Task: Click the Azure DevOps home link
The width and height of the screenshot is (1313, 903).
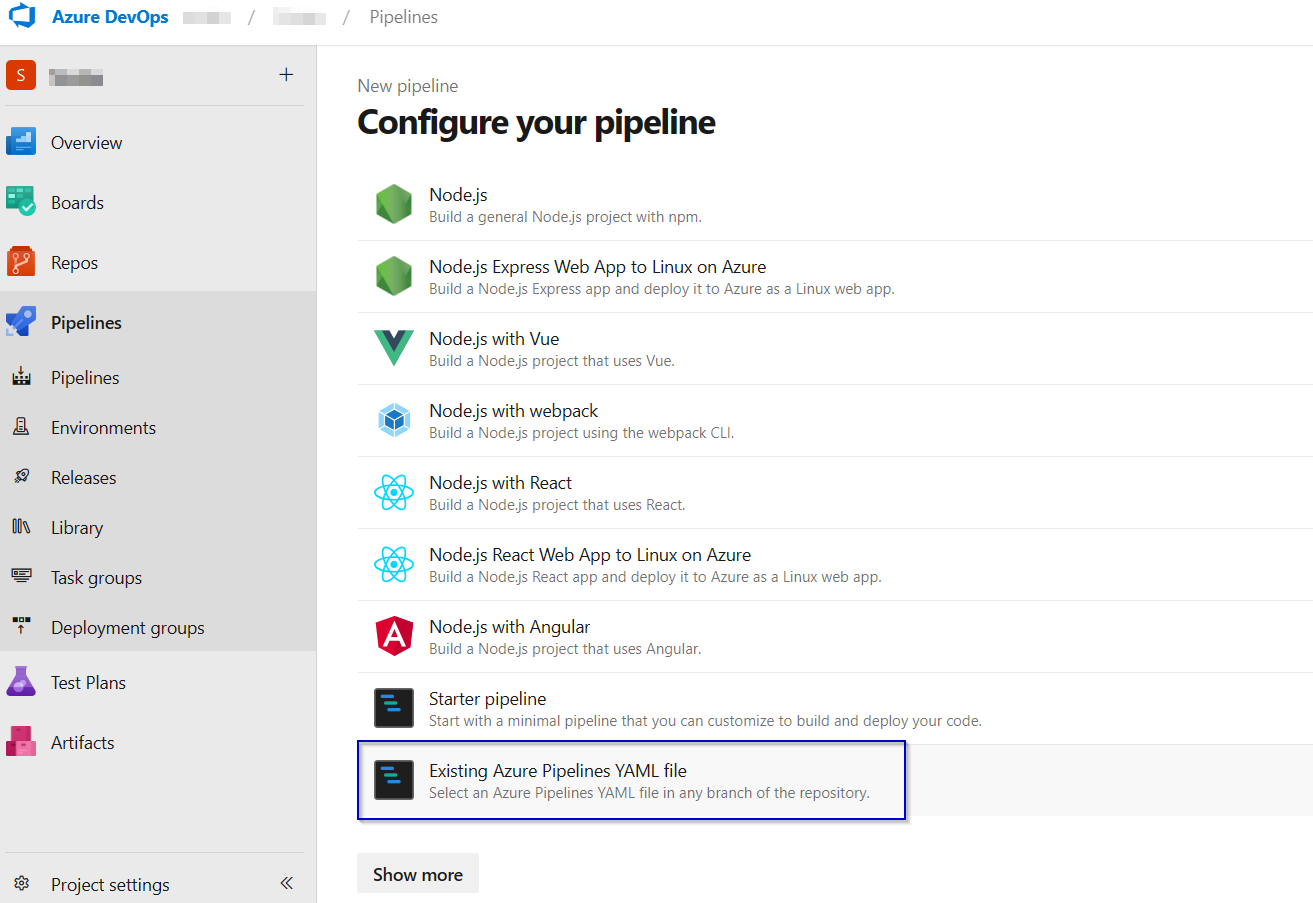Action: pyautogui.click(x=110, y=17)
